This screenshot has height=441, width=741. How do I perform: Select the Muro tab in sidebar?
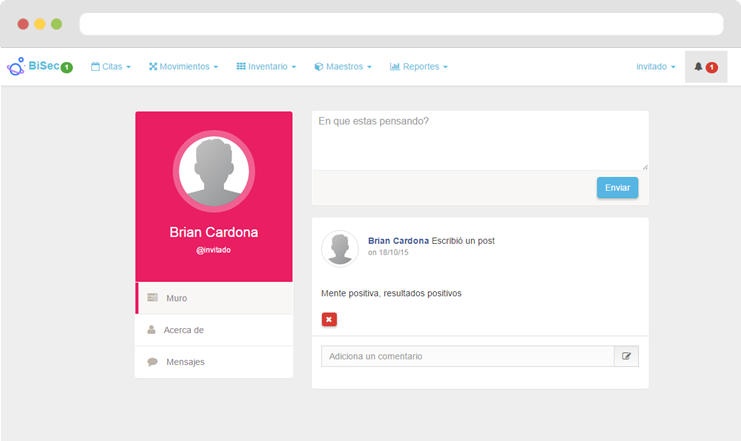(214, 298)
